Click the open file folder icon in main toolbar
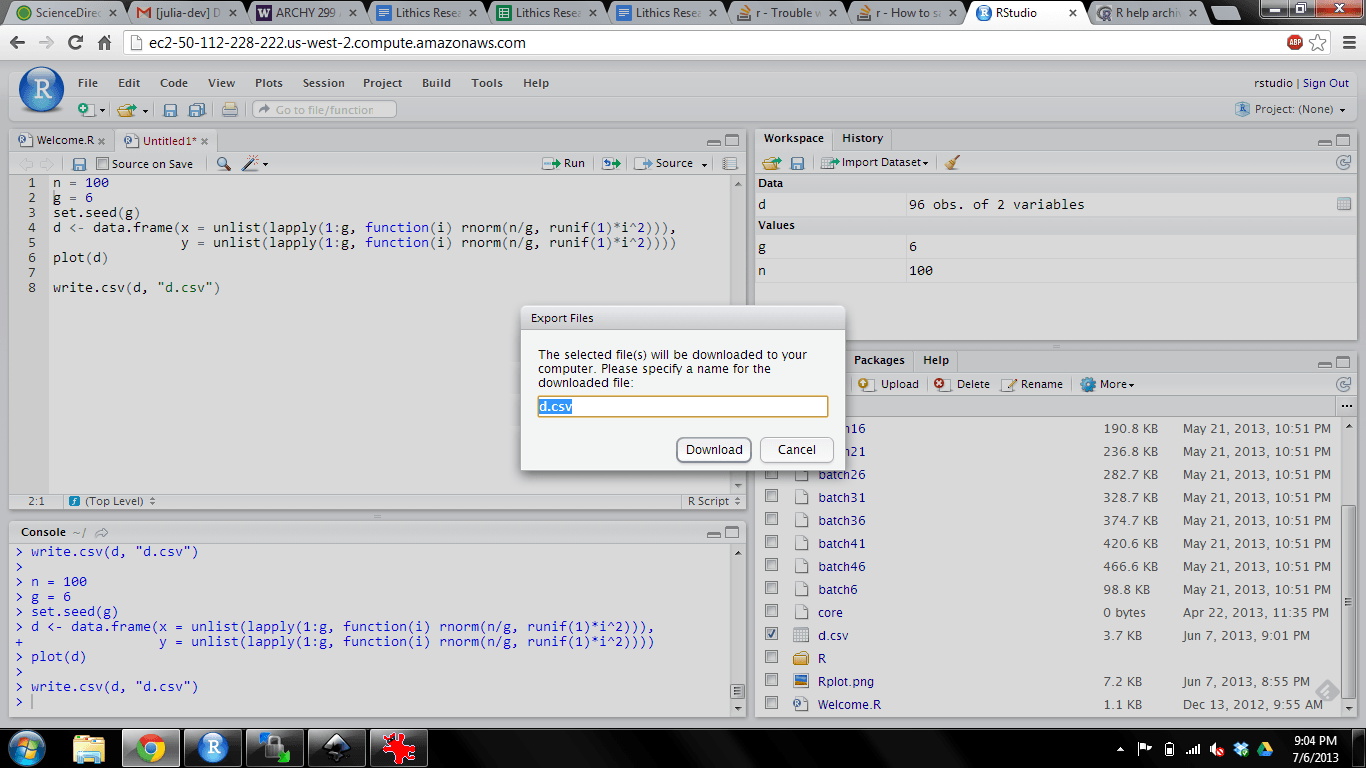The image size is (1366, 768). pyautogui.click(x=126, y=110)
